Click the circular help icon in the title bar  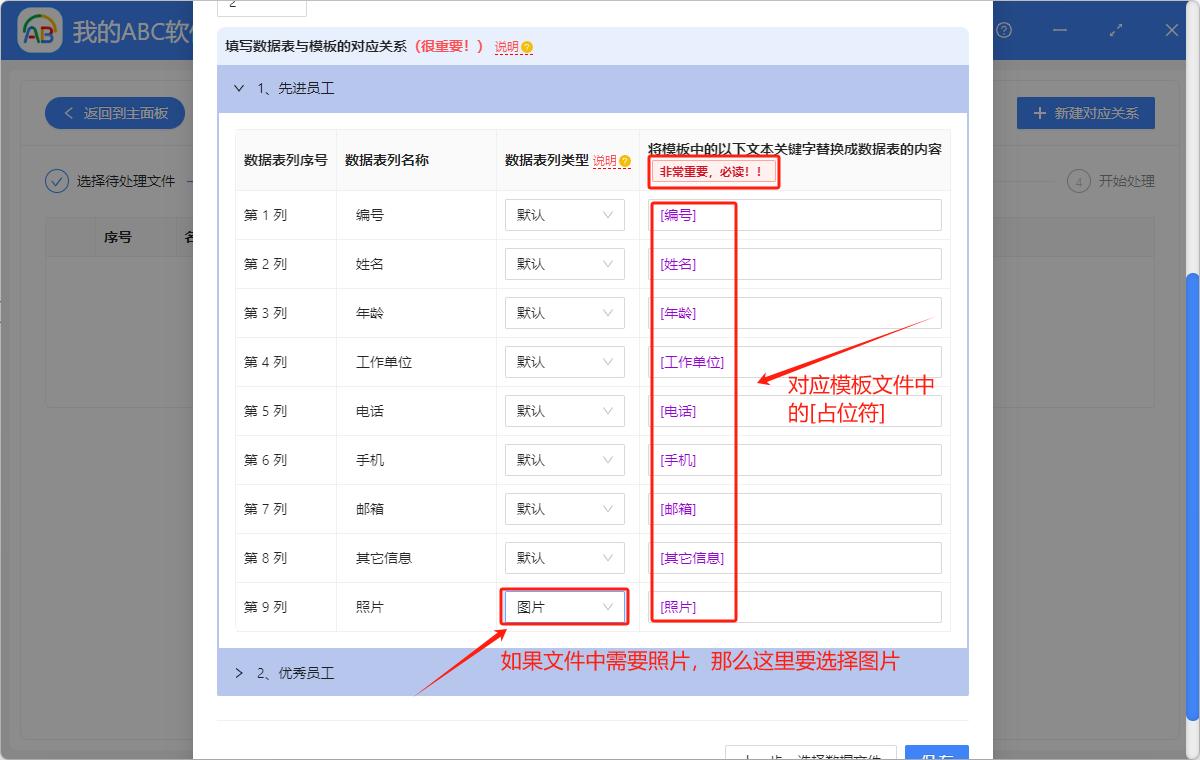tap(1004, 30)
